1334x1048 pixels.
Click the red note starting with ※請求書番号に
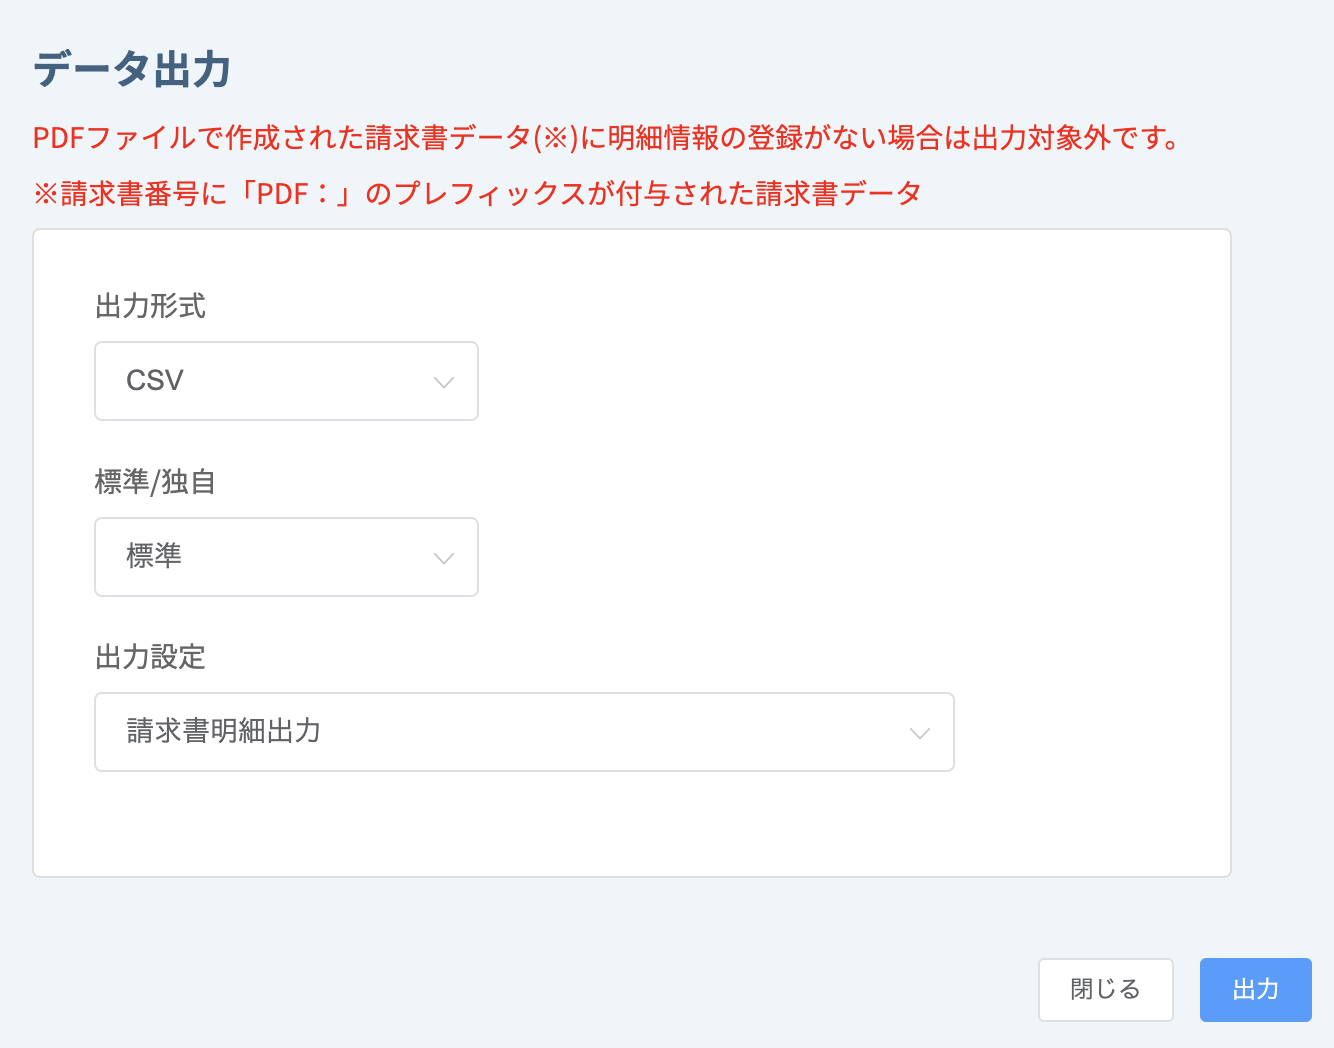click(x=478, y=193)
